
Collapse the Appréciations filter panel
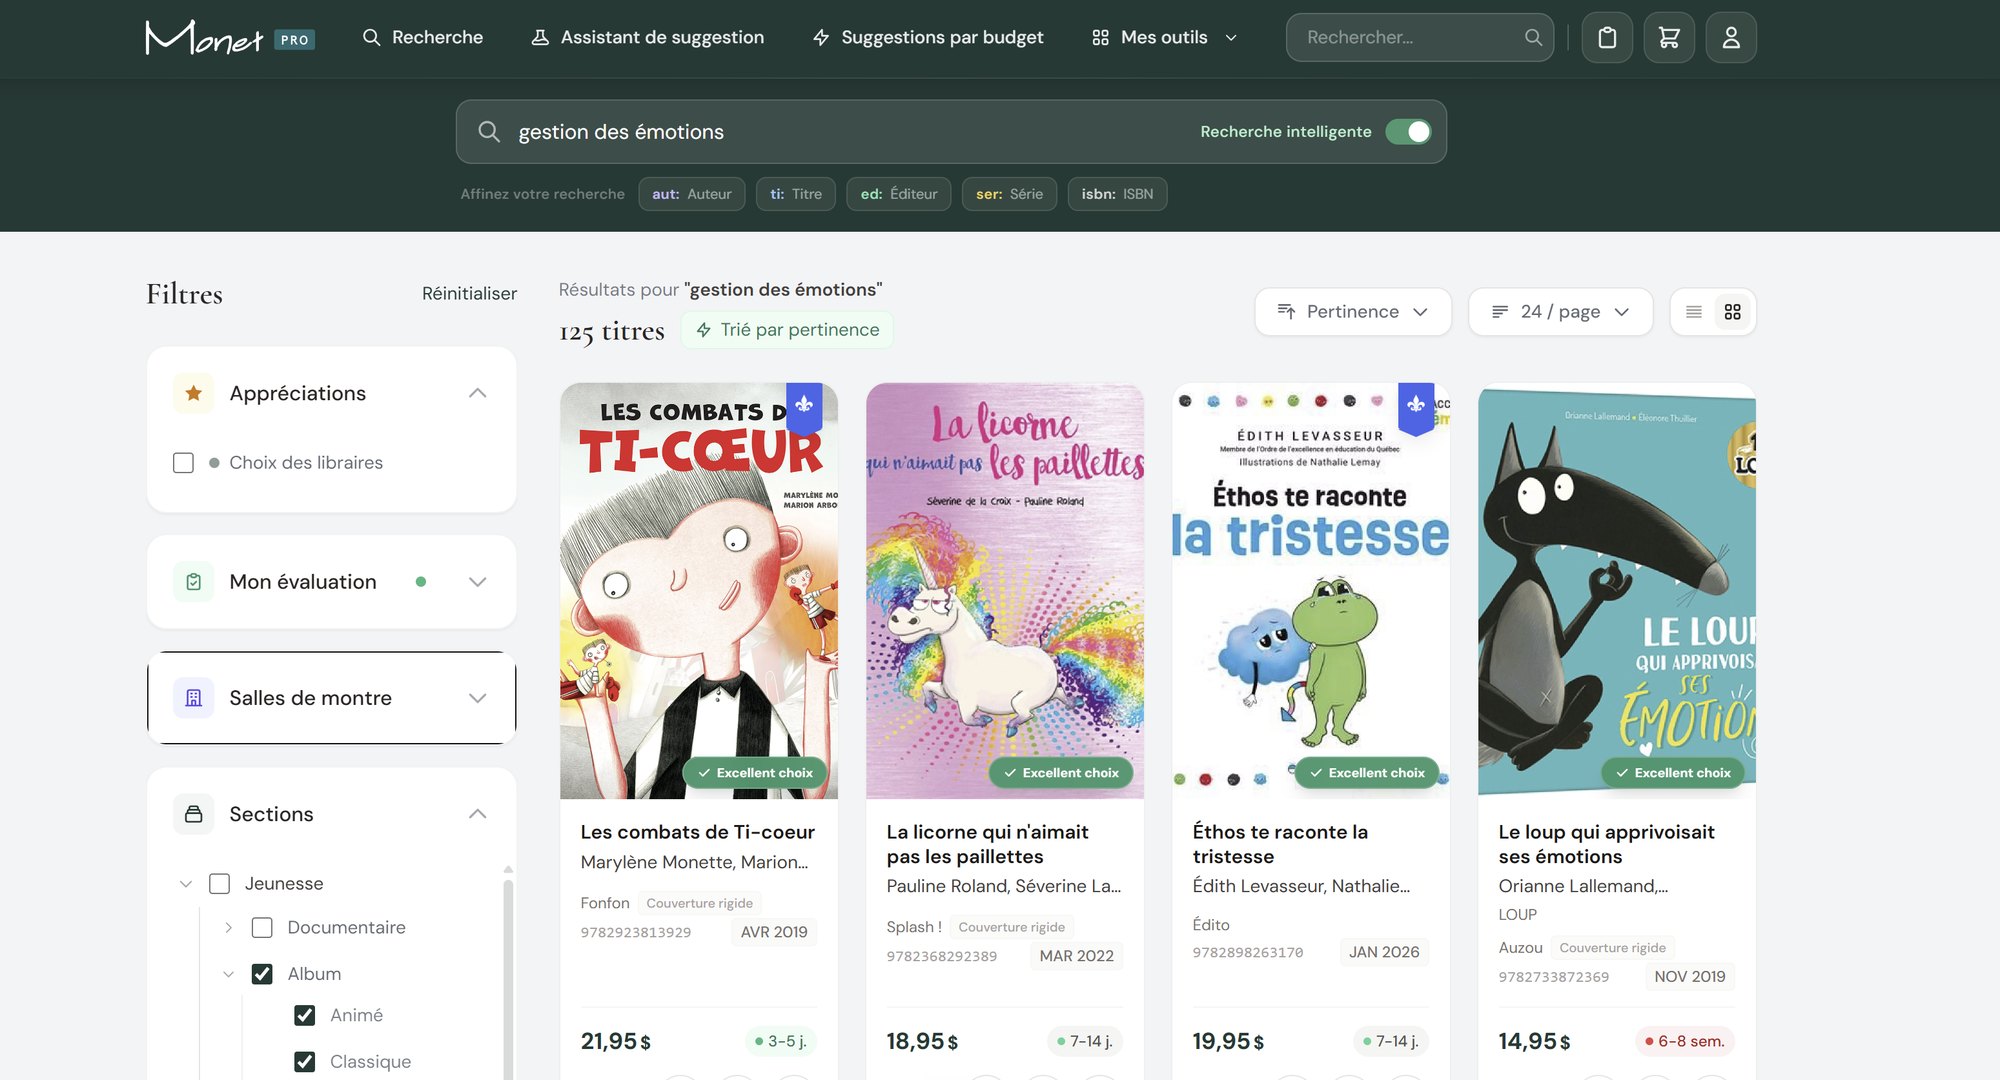[478, 393]
